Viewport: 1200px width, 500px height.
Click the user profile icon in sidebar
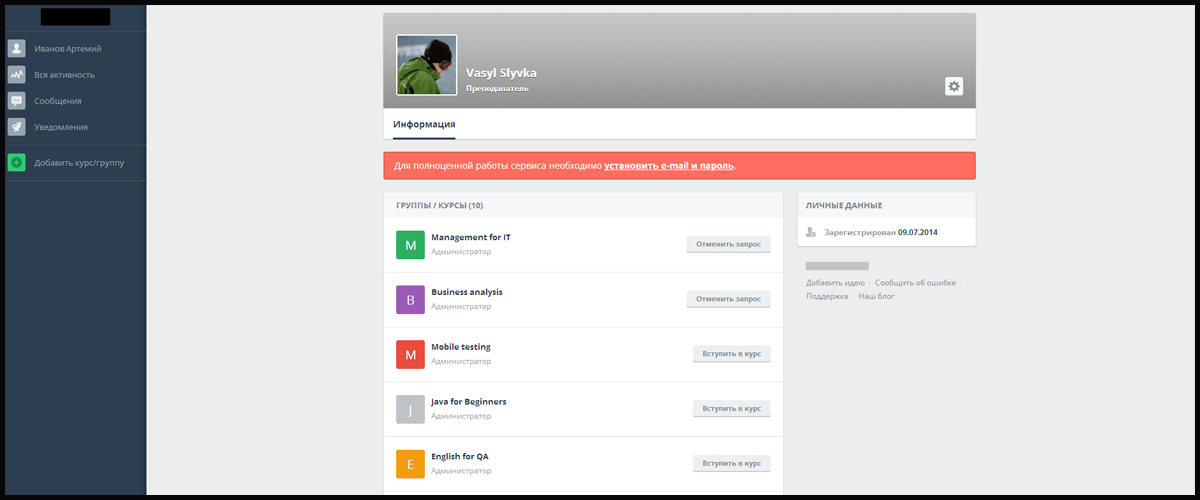coord(16,48)
